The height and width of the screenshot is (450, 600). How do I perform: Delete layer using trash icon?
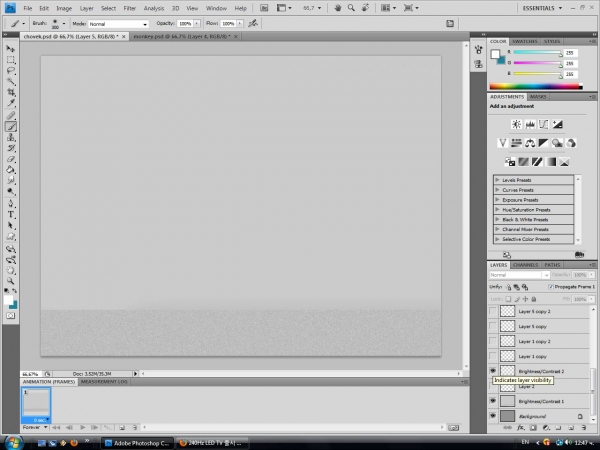click(584, 427)
